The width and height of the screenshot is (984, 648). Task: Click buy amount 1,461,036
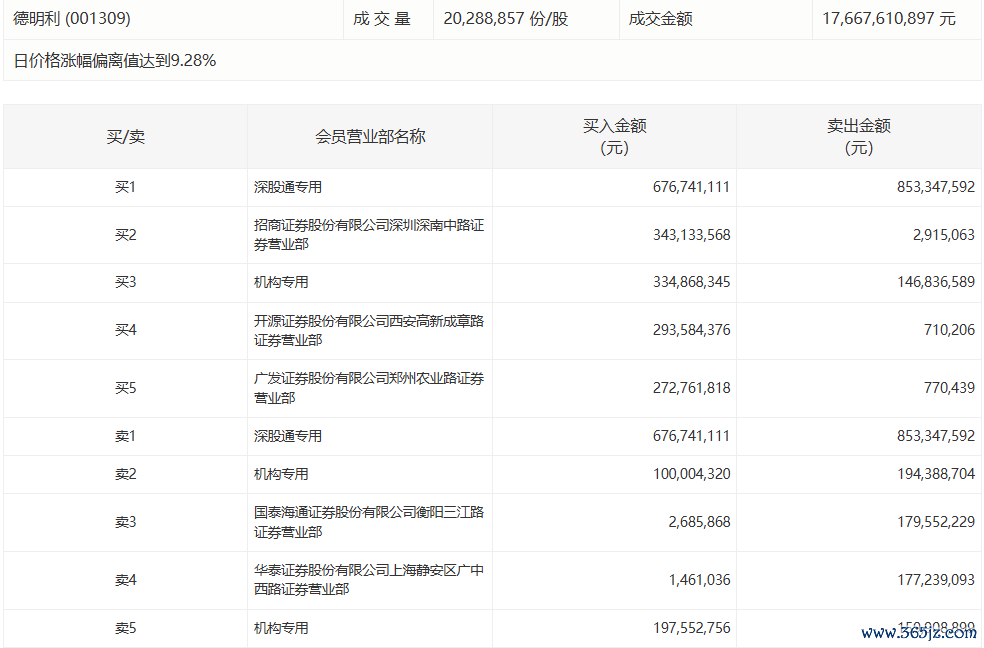[x=699, y=580]
